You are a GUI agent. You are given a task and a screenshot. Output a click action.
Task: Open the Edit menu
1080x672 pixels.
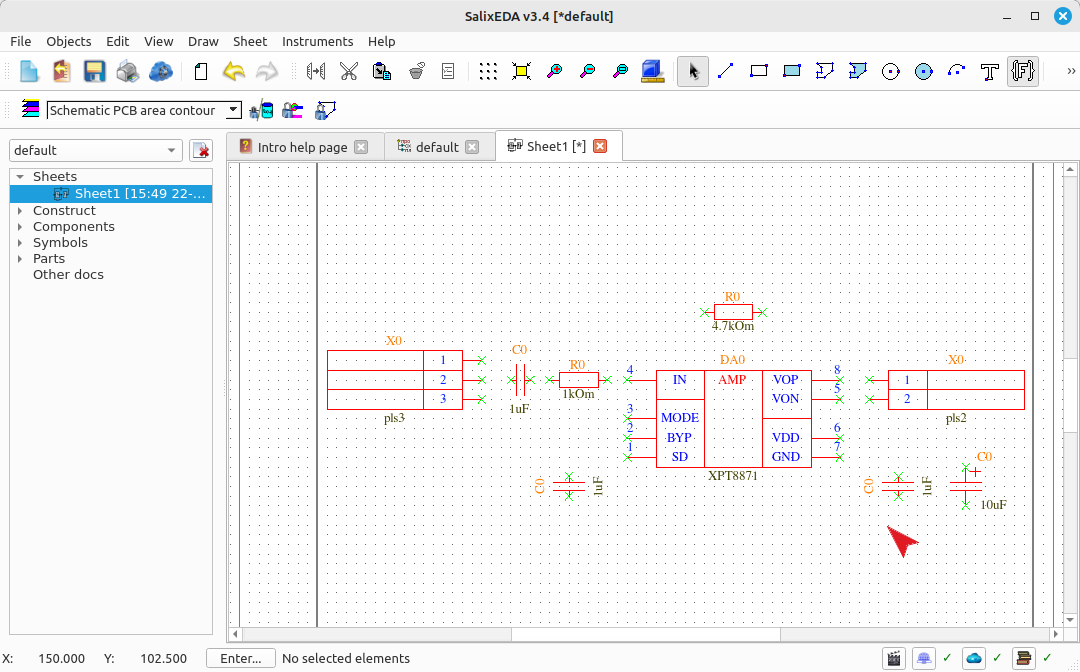point(118,41)
